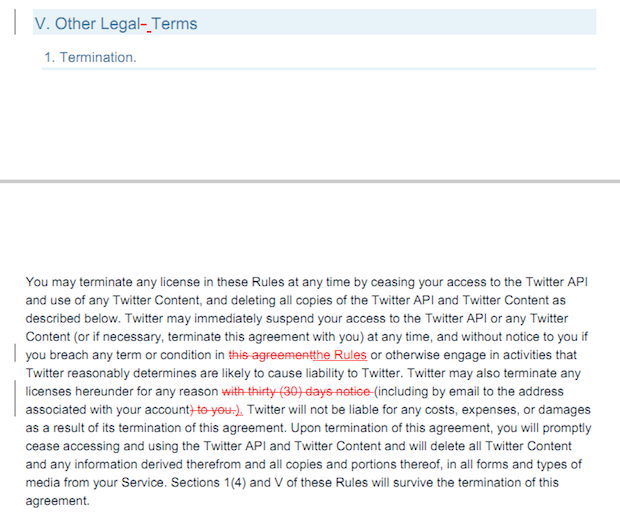Click 'You may terminate any license' sentence start
Image resolution: width=620 pixels, height=515 pixels.
(x=111, y=282)
